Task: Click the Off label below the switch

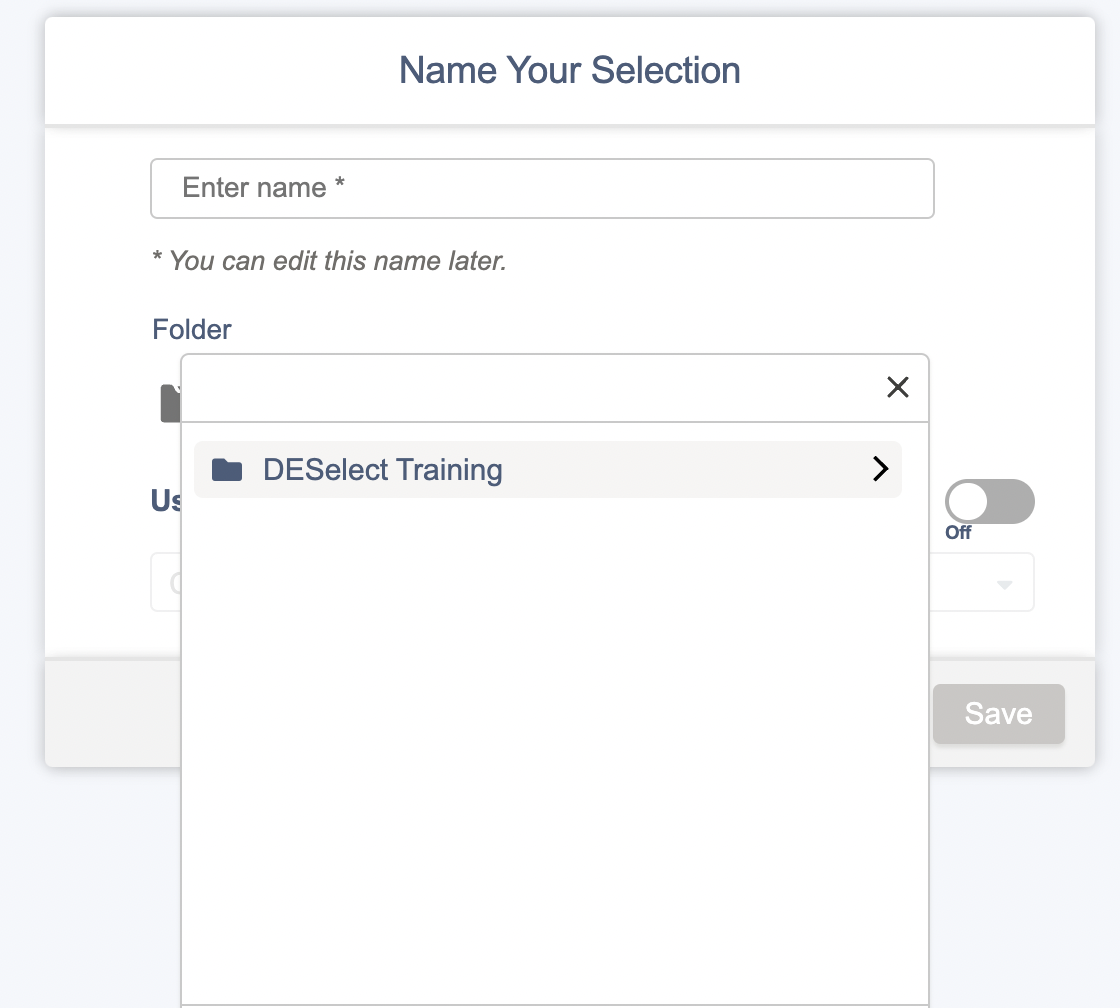Action: pos(958,533)
